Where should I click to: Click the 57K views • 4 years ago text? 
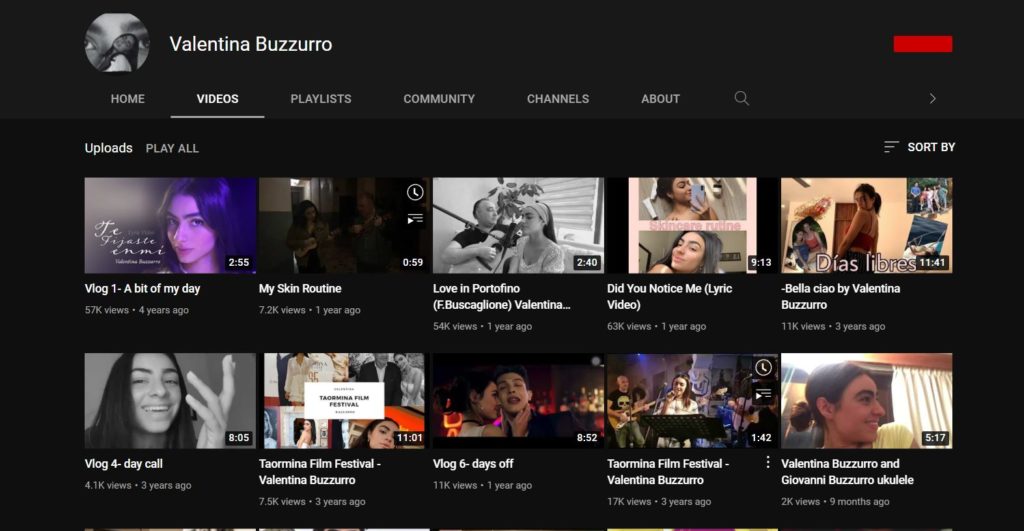(136, 310)
